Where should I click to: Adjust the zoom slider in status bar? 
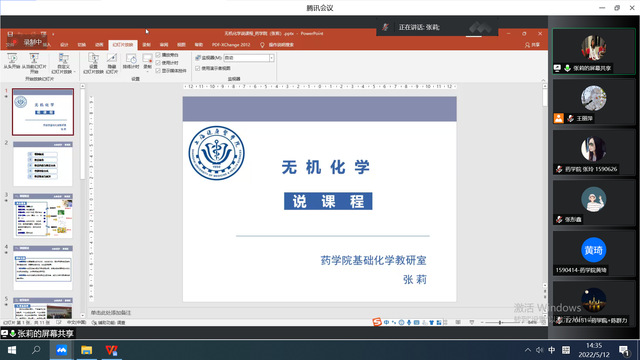coord(500,322)
